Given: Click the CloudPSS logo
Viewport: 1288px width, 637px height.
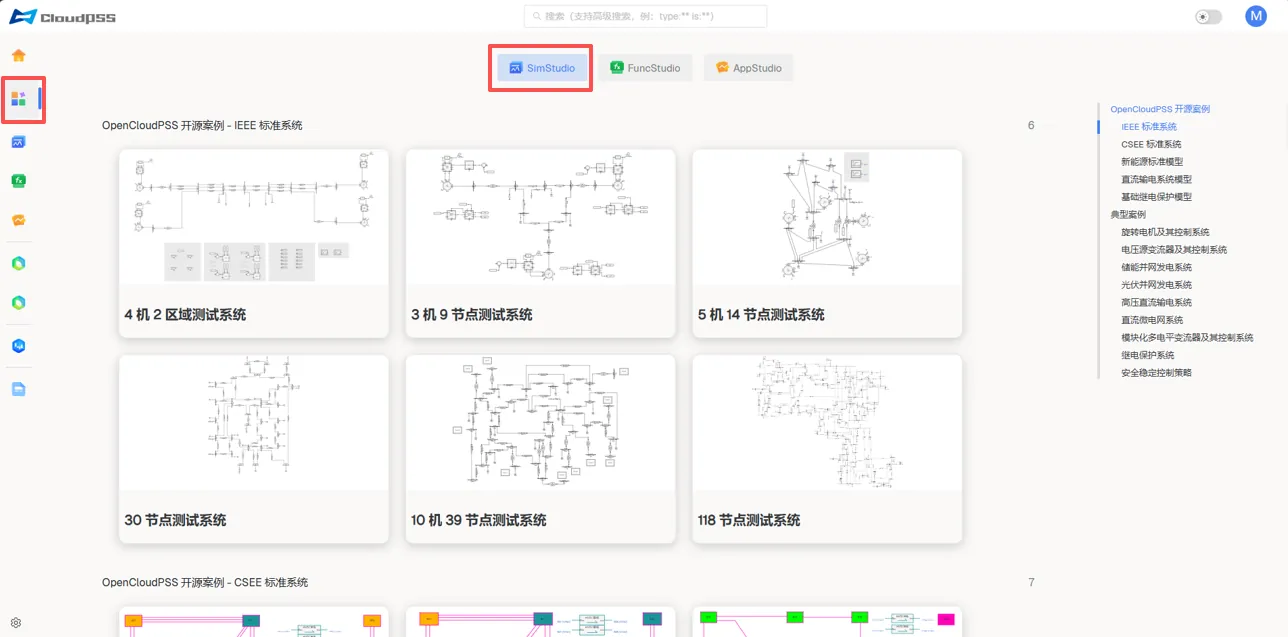Looking at the screenshot, I should 62,16.
